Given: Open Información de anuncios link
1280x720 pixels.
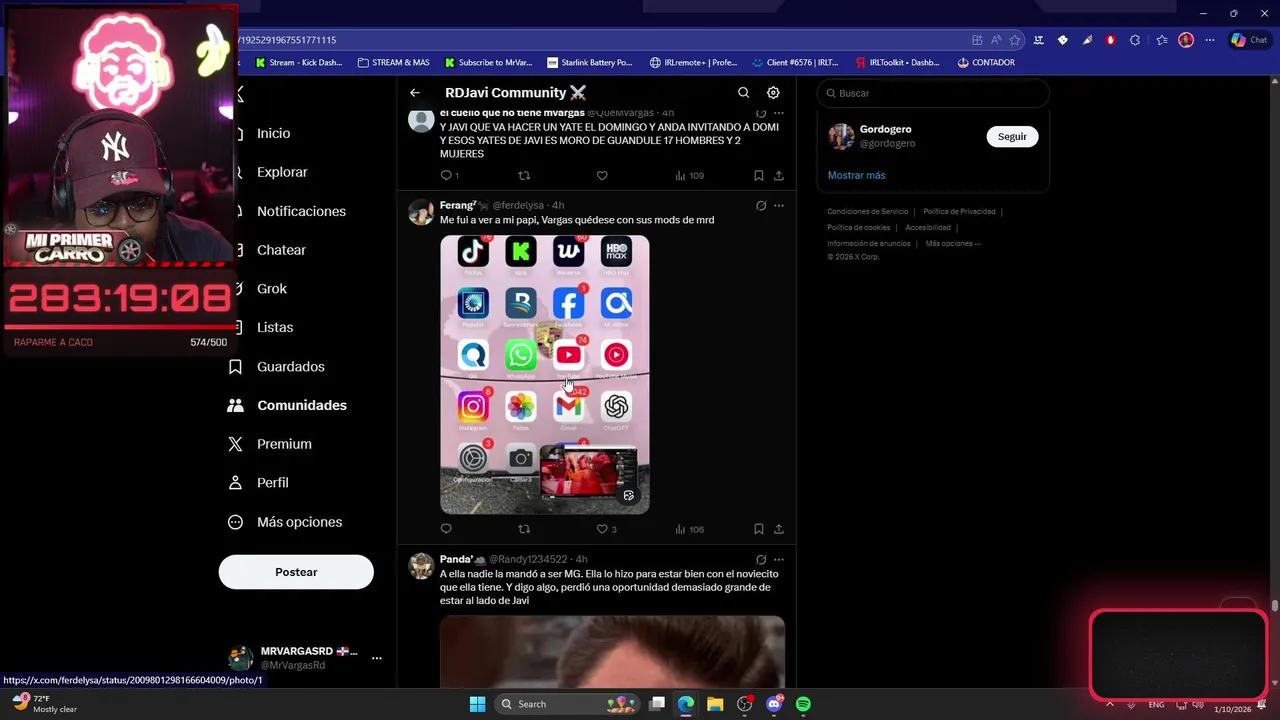Looking at the screenshot, I should point(869,243).
